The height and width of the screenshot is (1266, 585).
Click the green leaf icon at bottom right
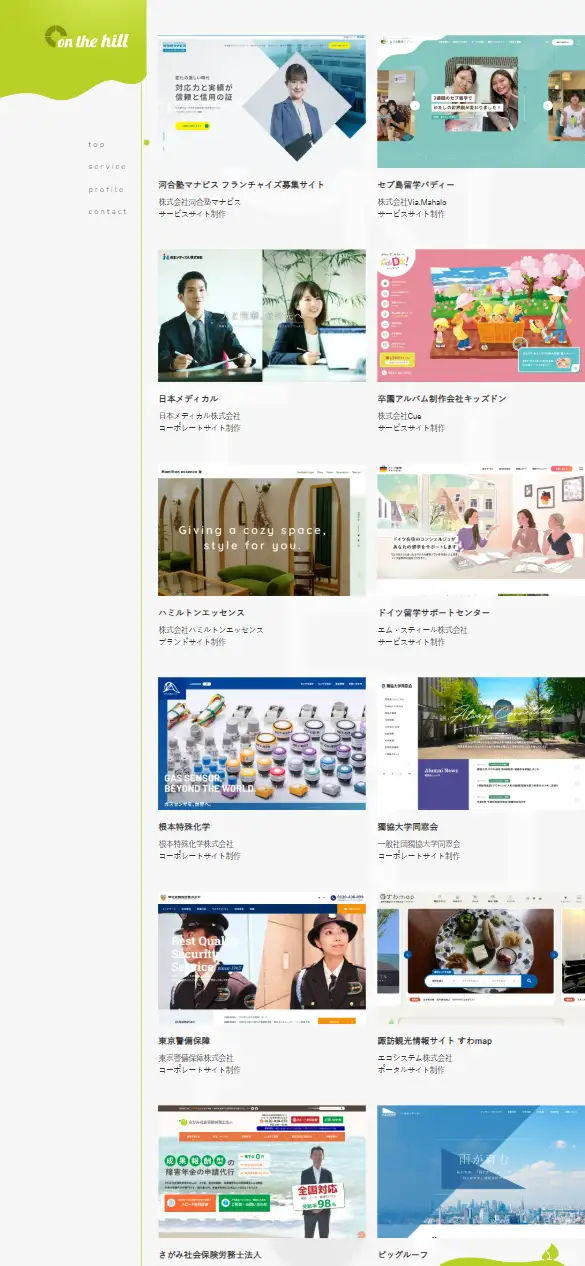coord(549,1253)
